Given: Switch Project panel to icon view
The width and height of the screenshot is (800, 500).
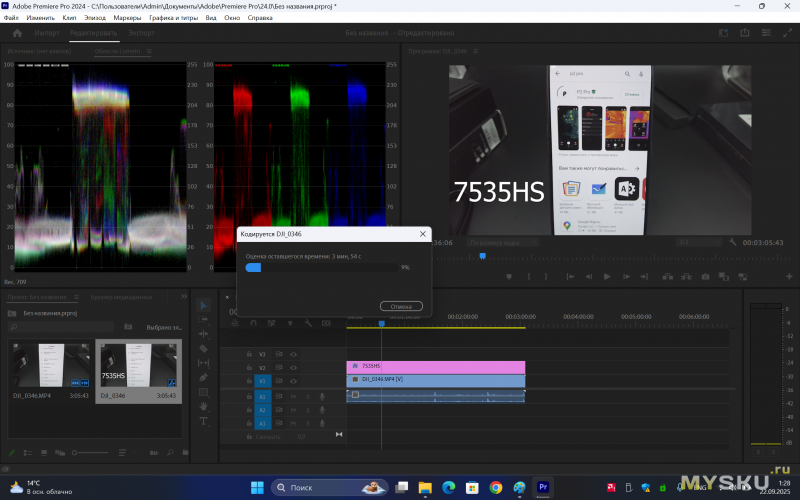Looking at the screenshot, I should point(44,453).
